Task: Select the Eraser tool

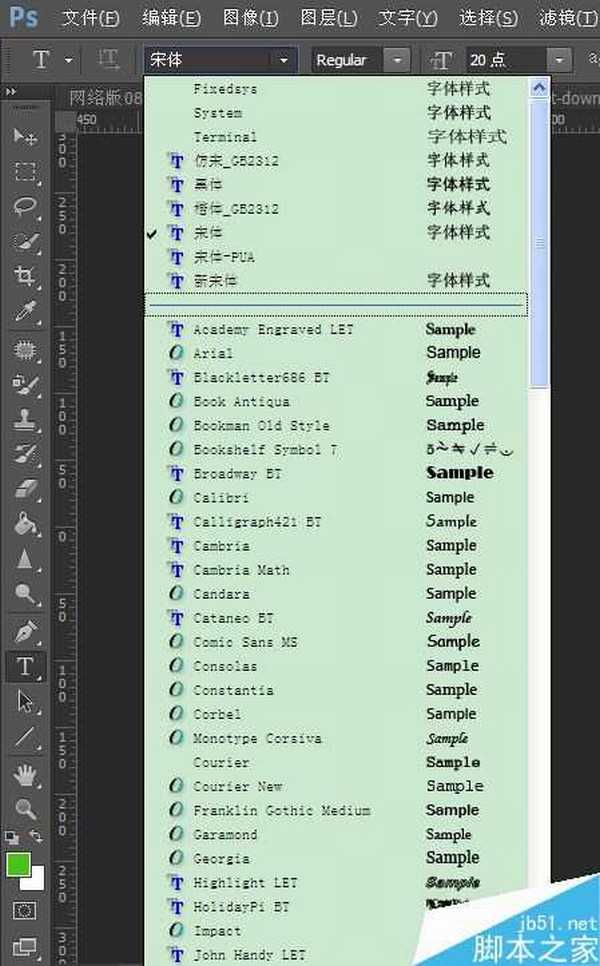Action: 25,489
